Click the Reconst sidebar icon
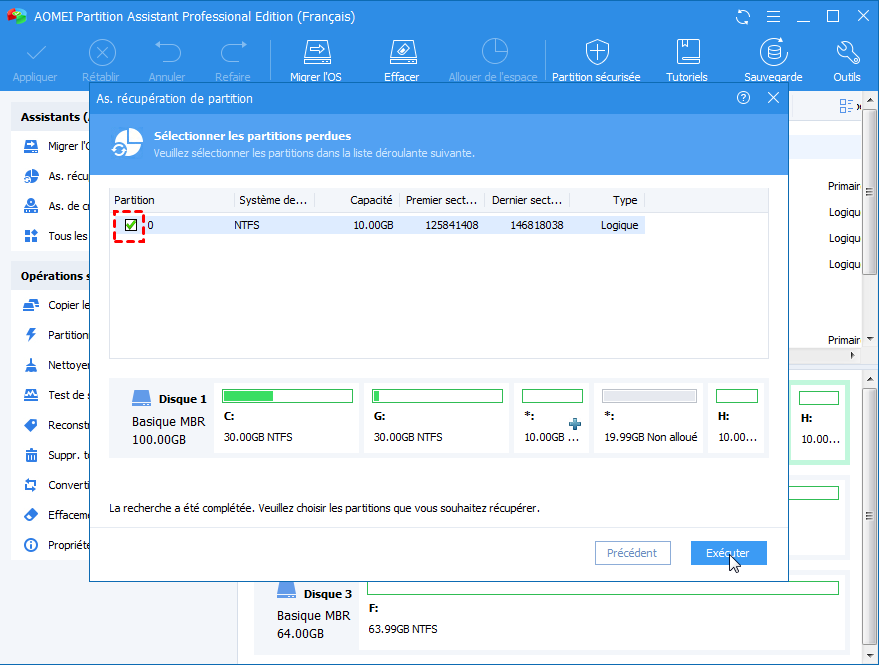879x665 pixels. tap(31, 425)
